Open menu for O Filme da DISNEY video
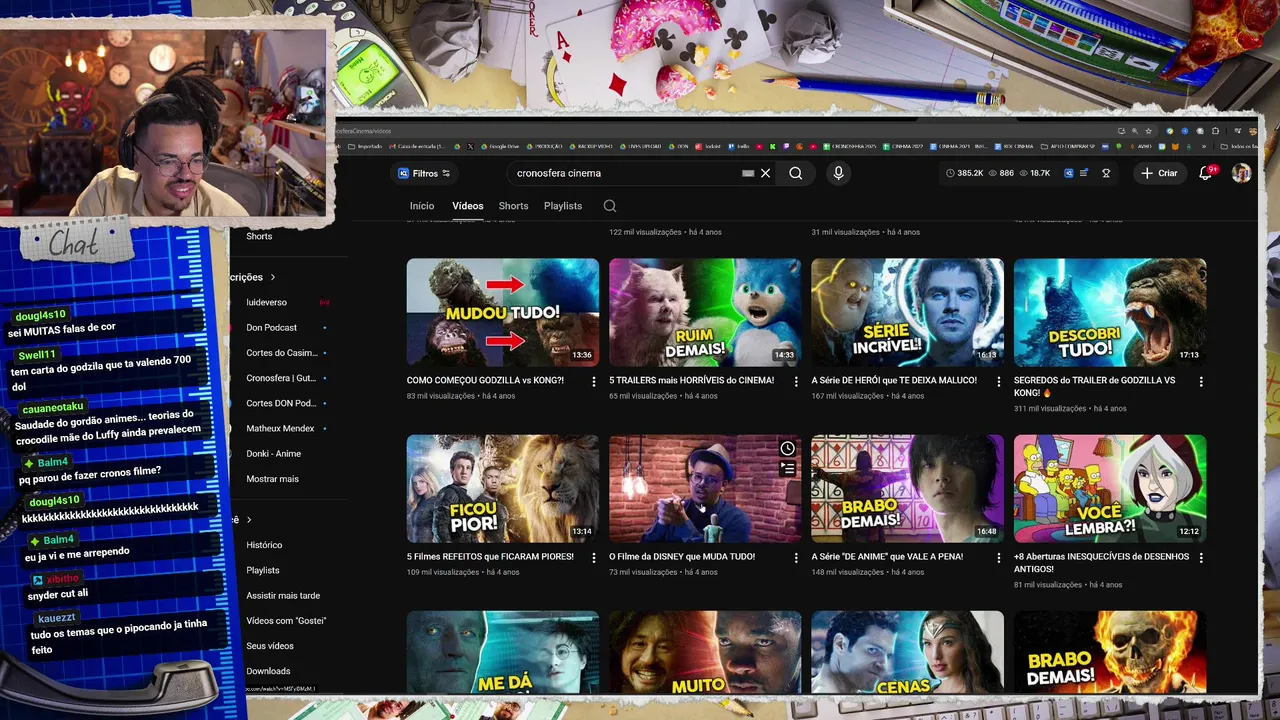The width and height of the screenshot is (1280, 720). (x=796, y=558)
